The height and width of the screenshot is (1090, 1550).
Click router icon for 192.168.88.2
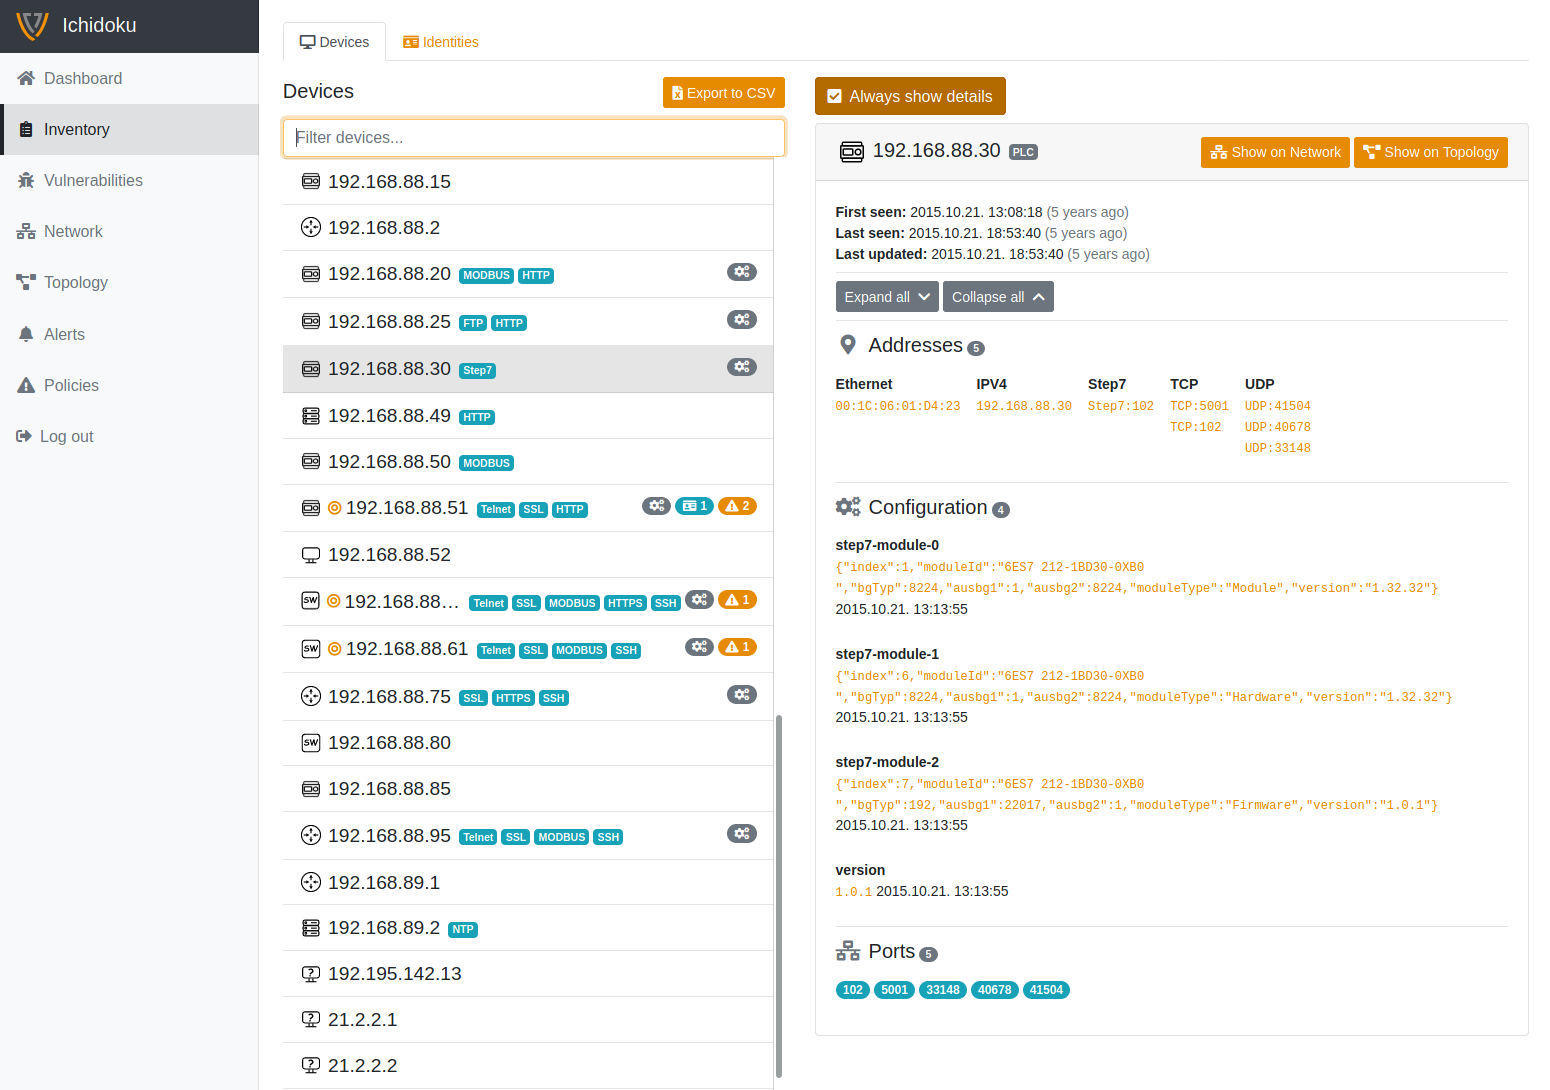point(311,228)
